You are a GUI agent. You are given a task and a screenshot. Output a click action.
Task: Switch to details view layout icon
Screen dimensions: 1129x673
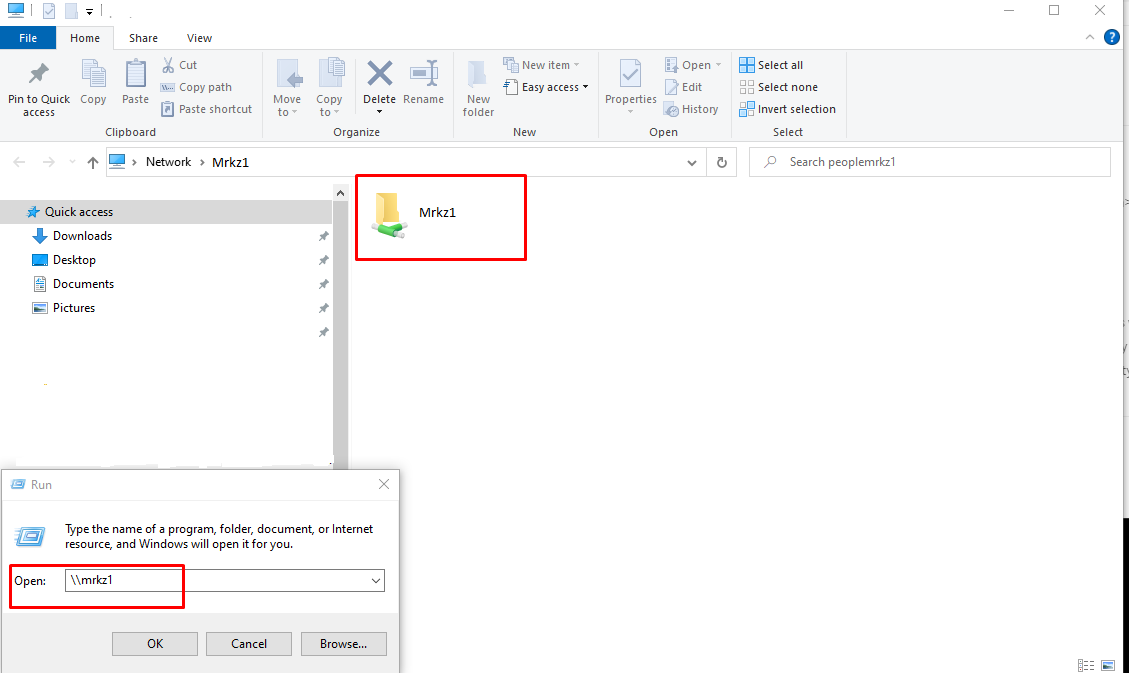1086,665
